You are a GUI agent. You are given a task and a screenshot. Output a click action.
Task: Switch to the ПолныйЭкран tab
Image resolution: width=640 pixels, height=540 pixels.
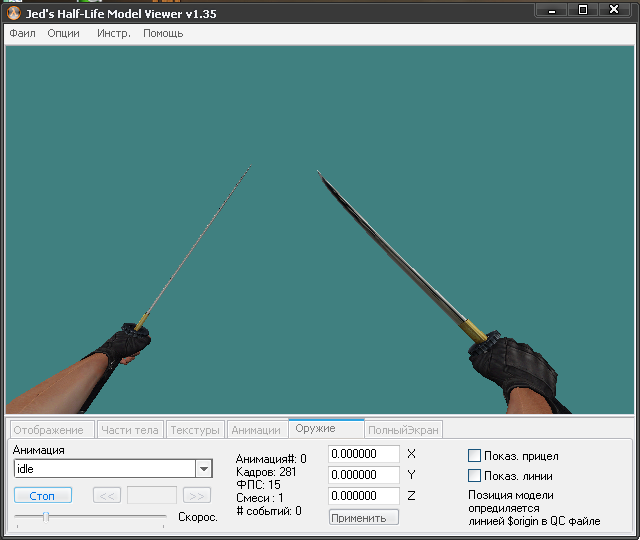tap(403, 430)
